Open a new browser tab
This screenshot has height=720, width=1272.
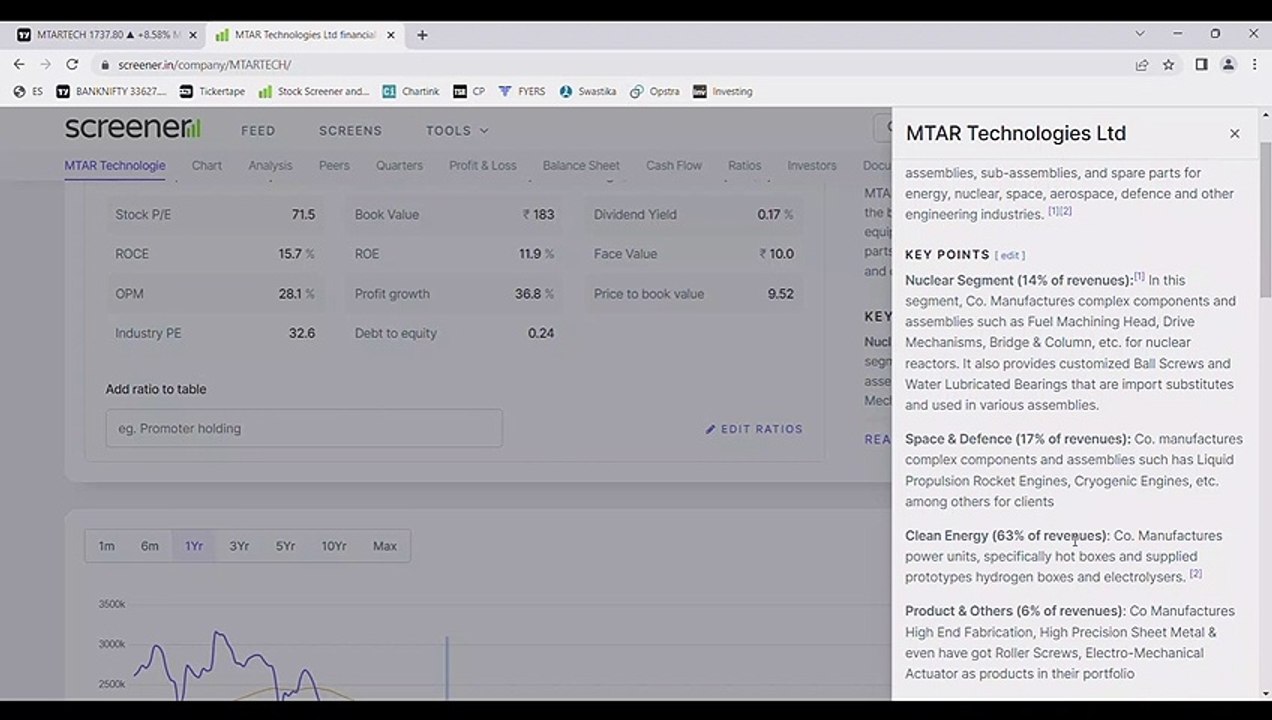(x=422, y=35)
